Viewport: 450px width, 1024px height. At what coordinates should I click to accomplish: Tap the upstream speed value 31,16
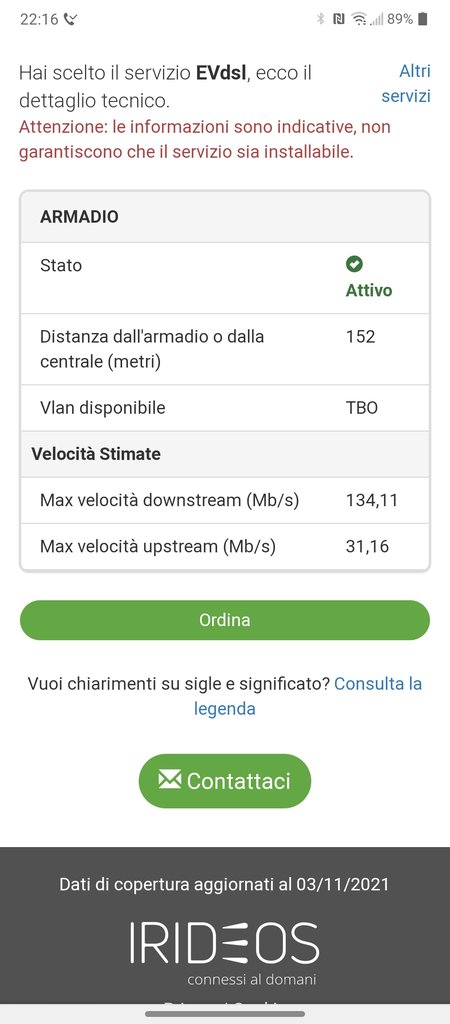point(367,546)
